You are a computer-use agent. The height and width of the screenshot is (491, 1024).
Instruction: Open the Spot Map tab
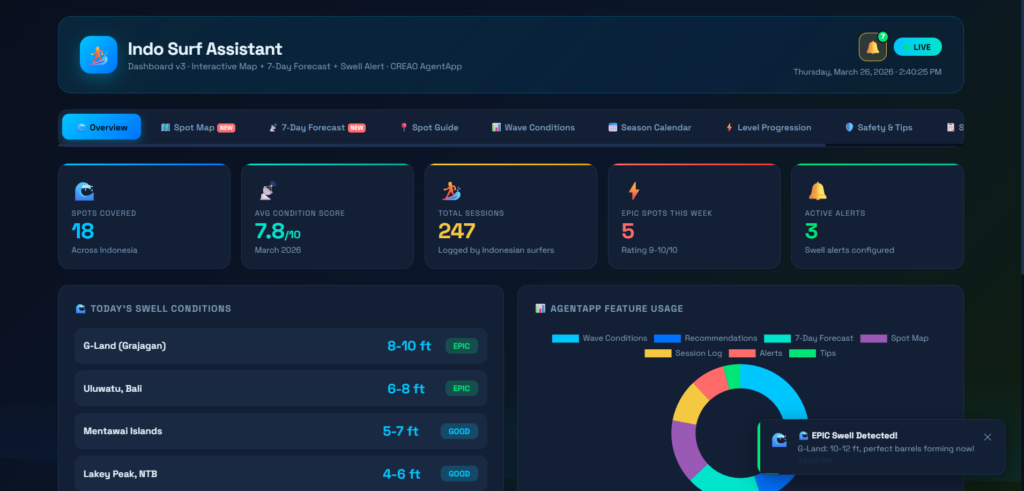[x=197, y=128]
